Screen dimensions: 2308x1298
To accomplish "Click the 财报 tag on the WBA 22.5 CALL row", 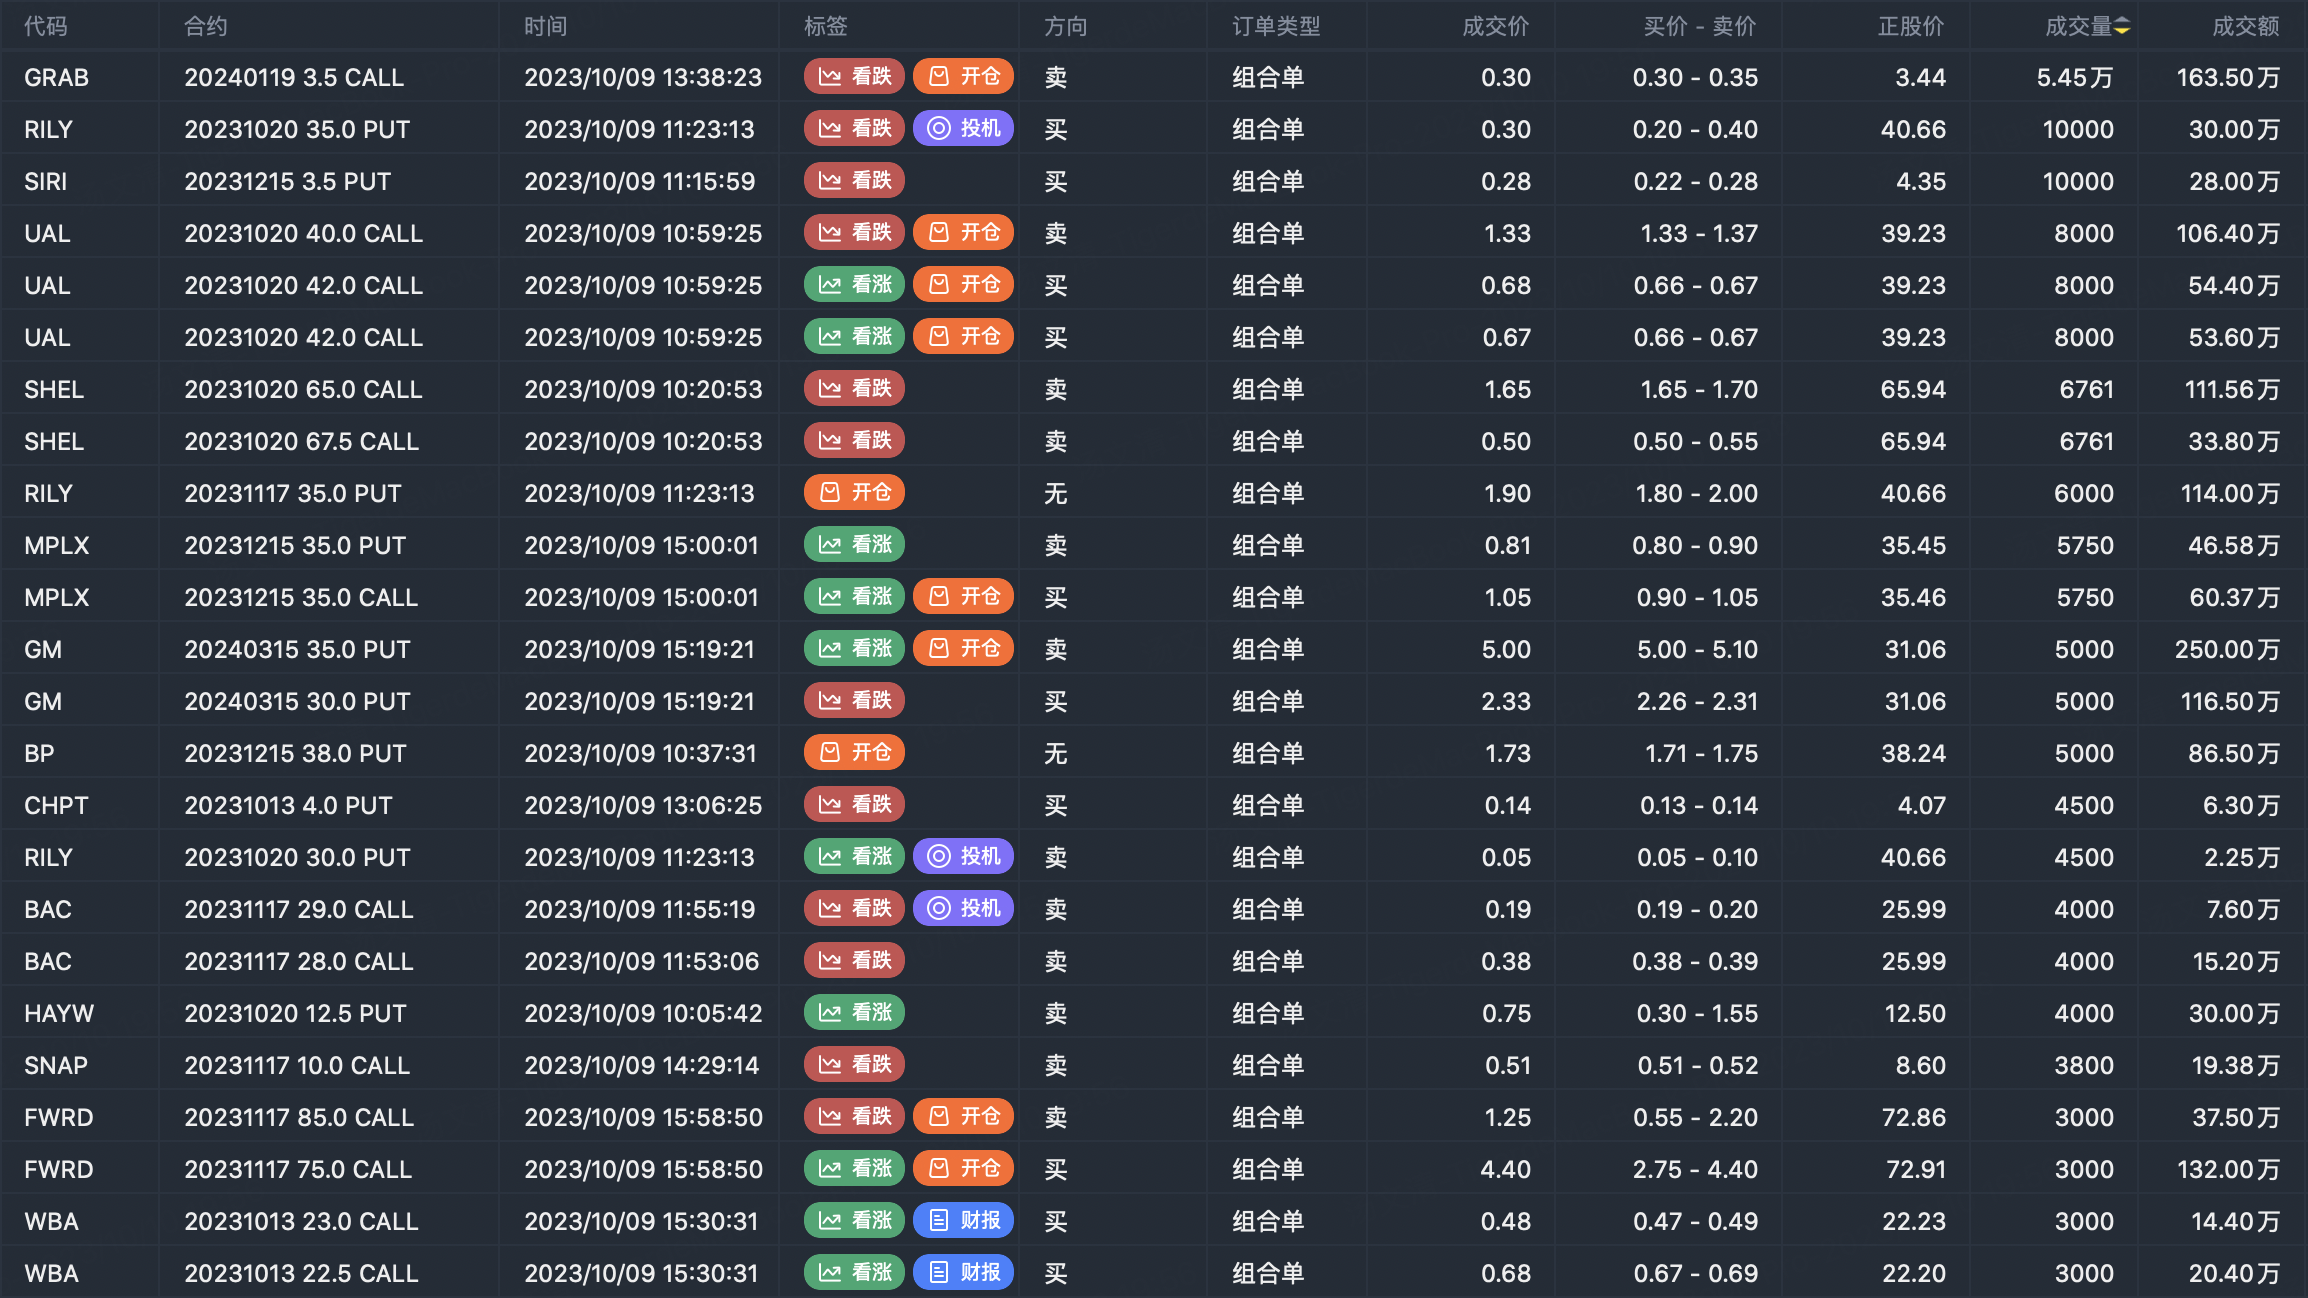I will (963, 1273).
